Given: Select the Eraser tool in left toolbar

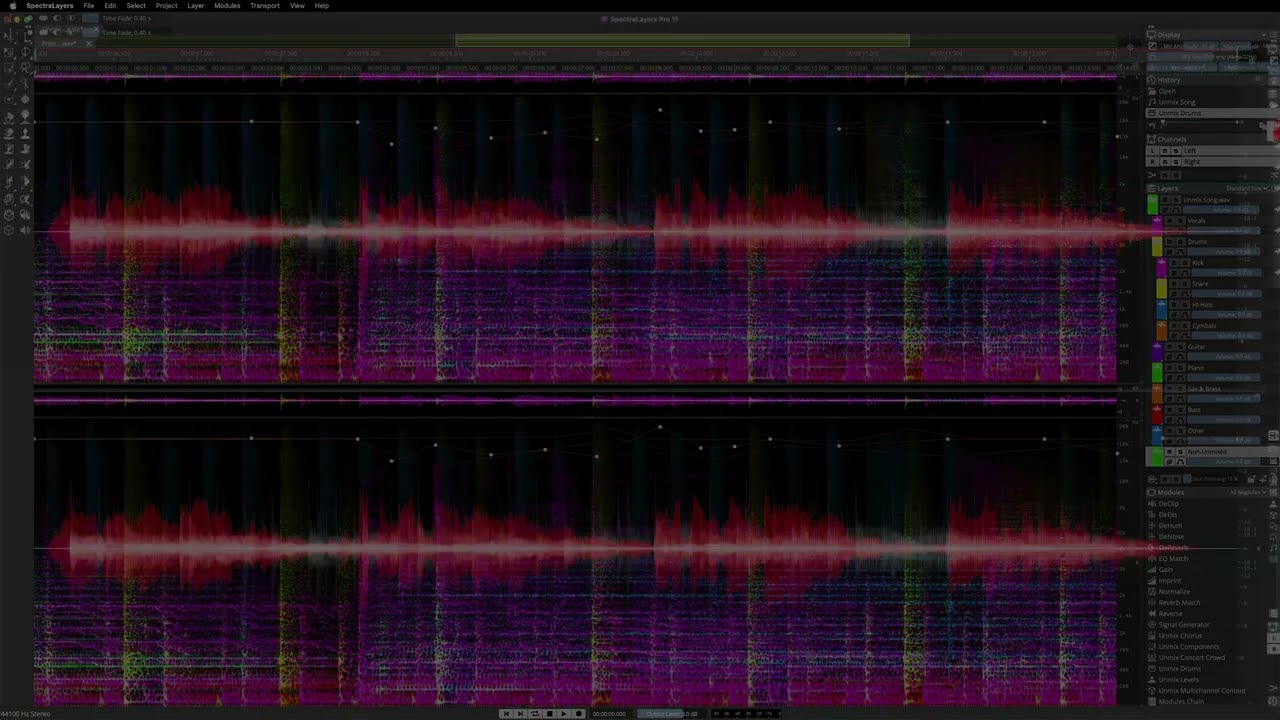Looking at the screenshot, I should coord(9,117).
